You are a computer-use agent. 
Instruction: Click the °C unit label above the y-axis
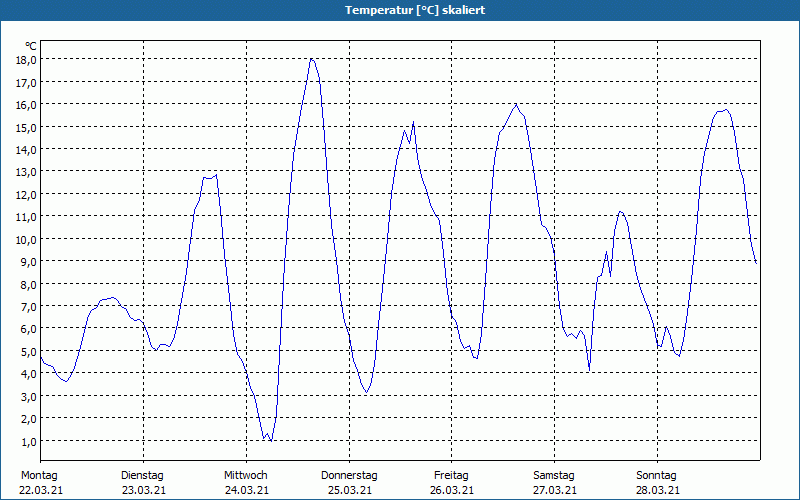click(x=31, y=46)
